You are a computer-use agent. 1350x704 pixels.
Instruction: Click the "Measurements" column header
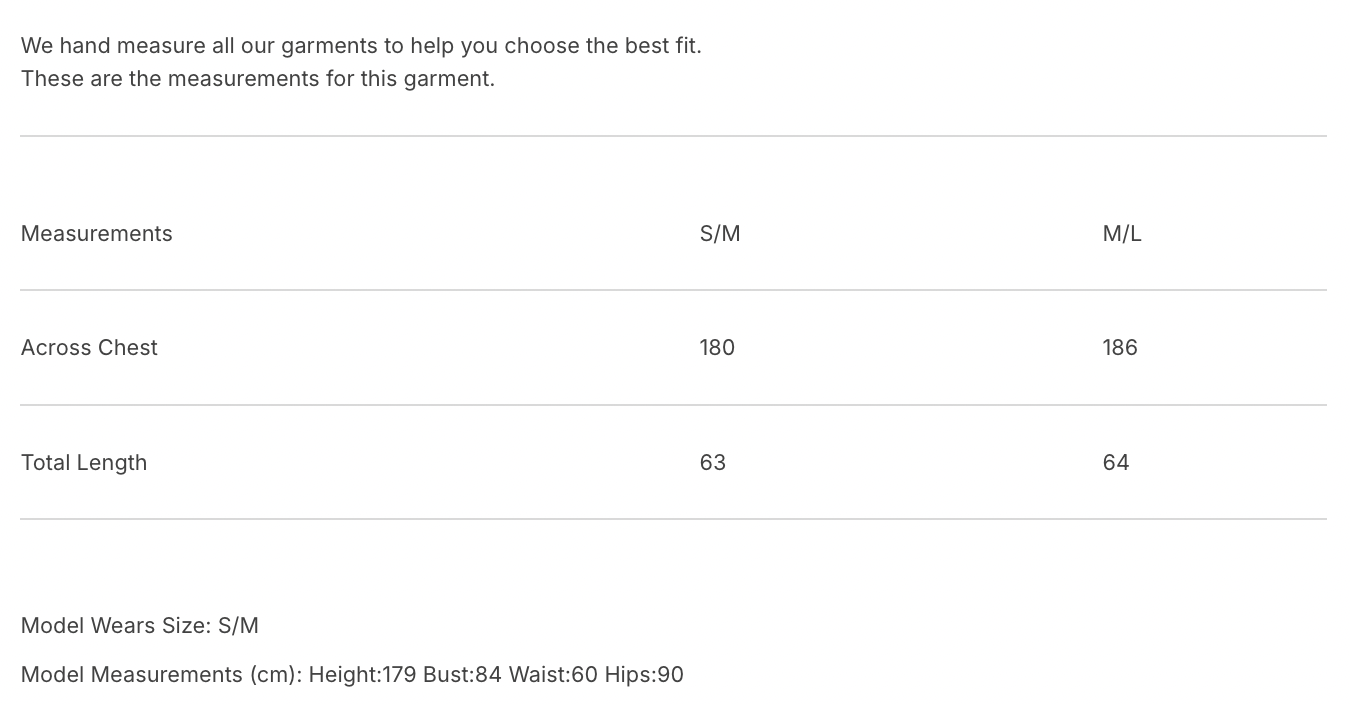97,234
